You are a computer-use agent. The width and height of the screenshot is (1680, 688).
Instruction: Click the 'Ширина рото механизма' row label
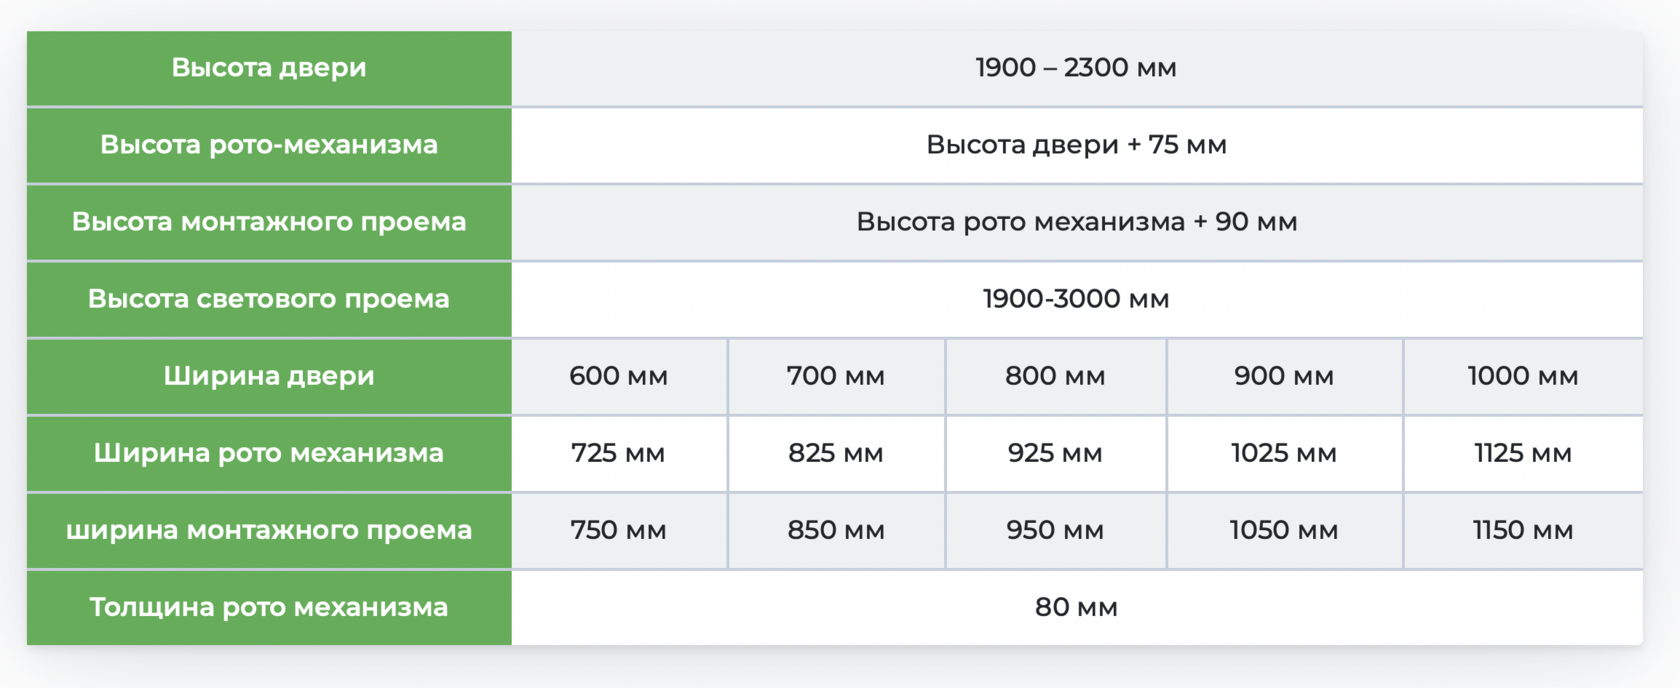click(268, 453)
